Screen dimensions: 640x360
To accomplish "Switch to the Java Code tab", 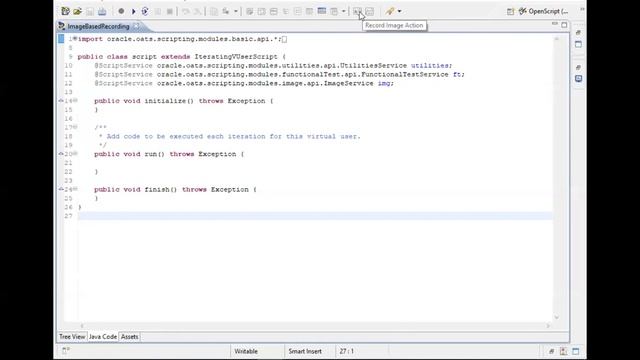I will pos(103,337).
